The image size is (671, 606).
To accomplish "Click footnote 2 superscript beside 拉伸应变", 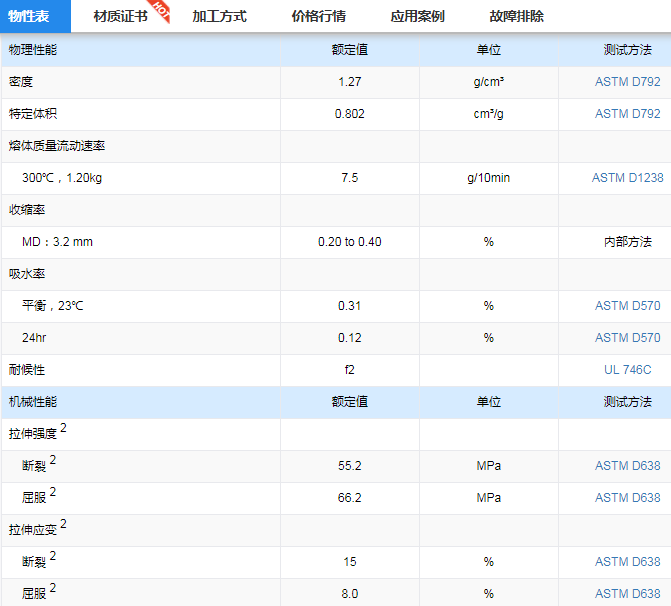I will point(63,524).
